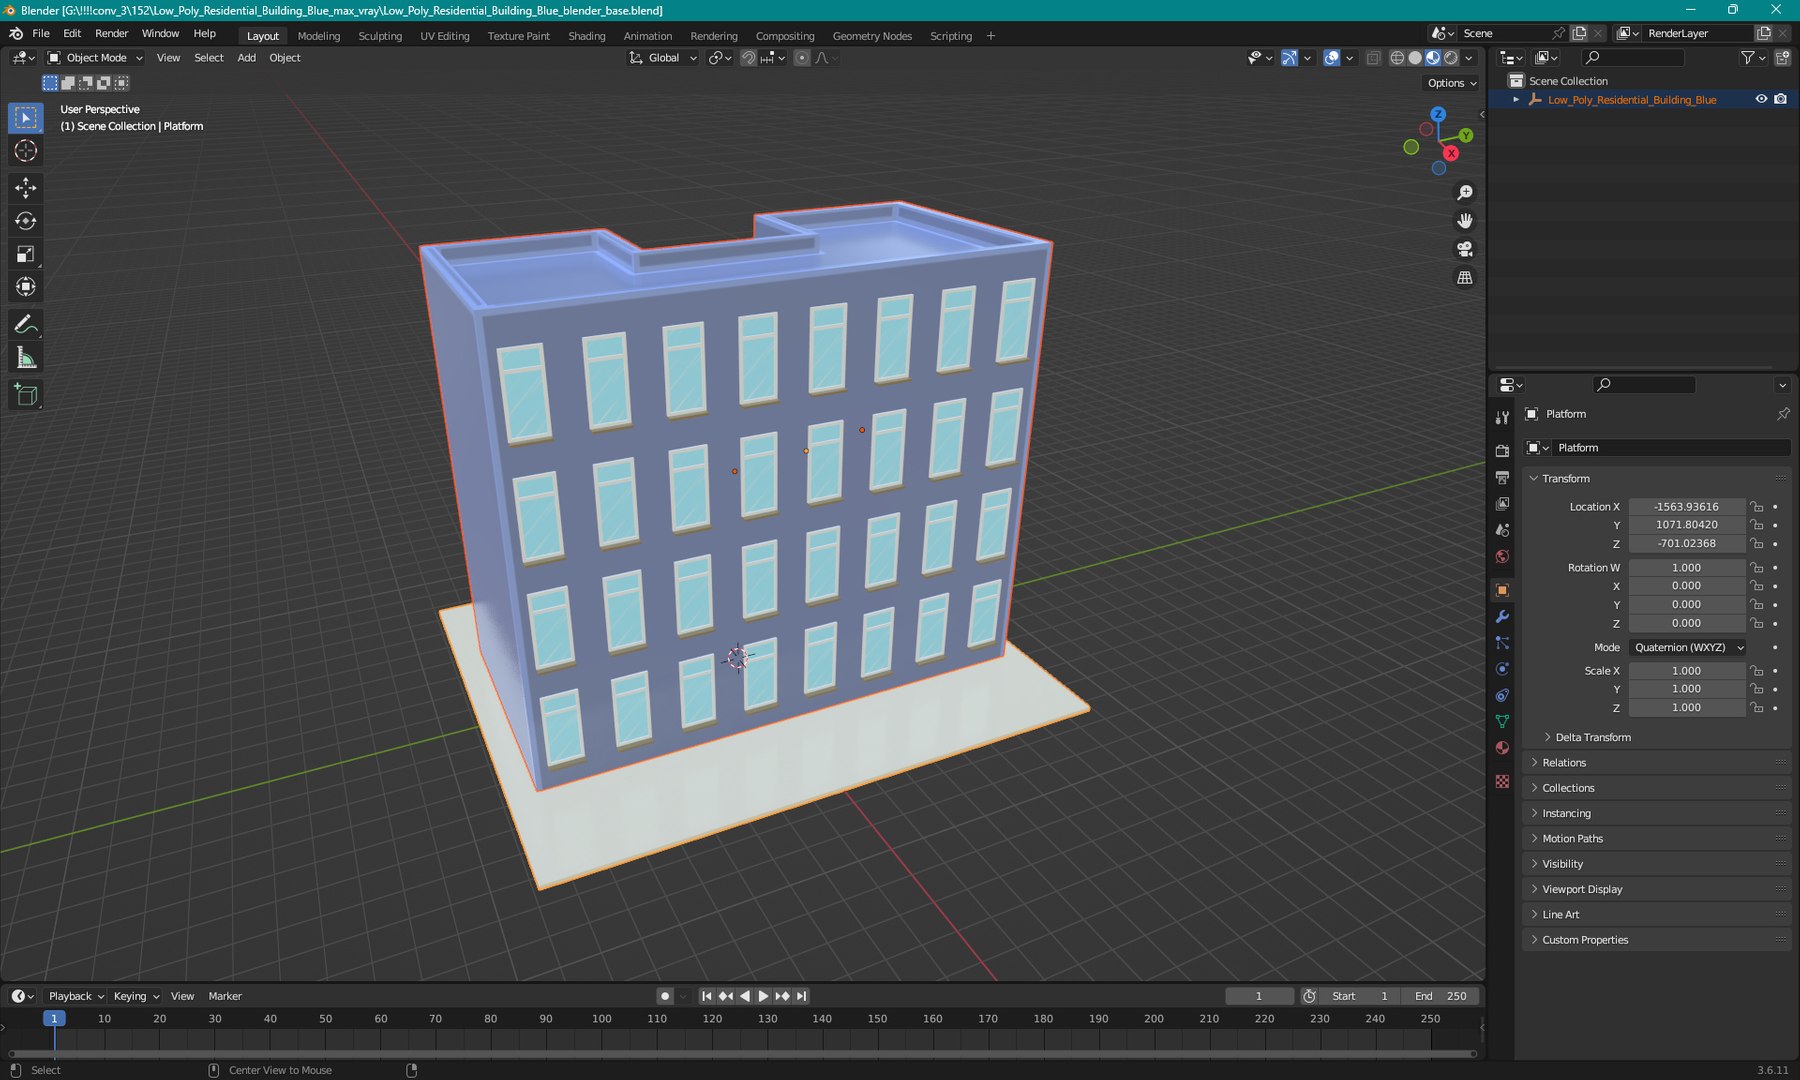Click the End frame 250 field
Viewport: 1800px width, 1080px height.
pyautogui.click(x=1441, y=996)
